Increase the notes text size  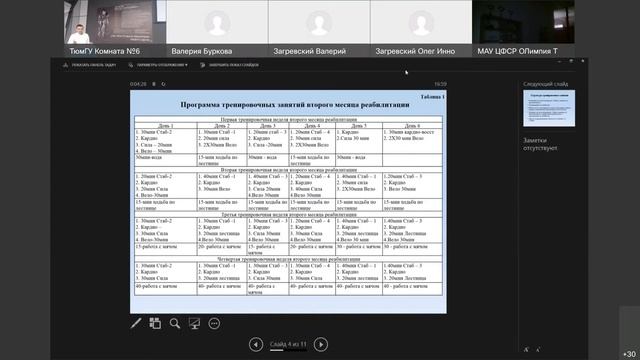(527, 349)
